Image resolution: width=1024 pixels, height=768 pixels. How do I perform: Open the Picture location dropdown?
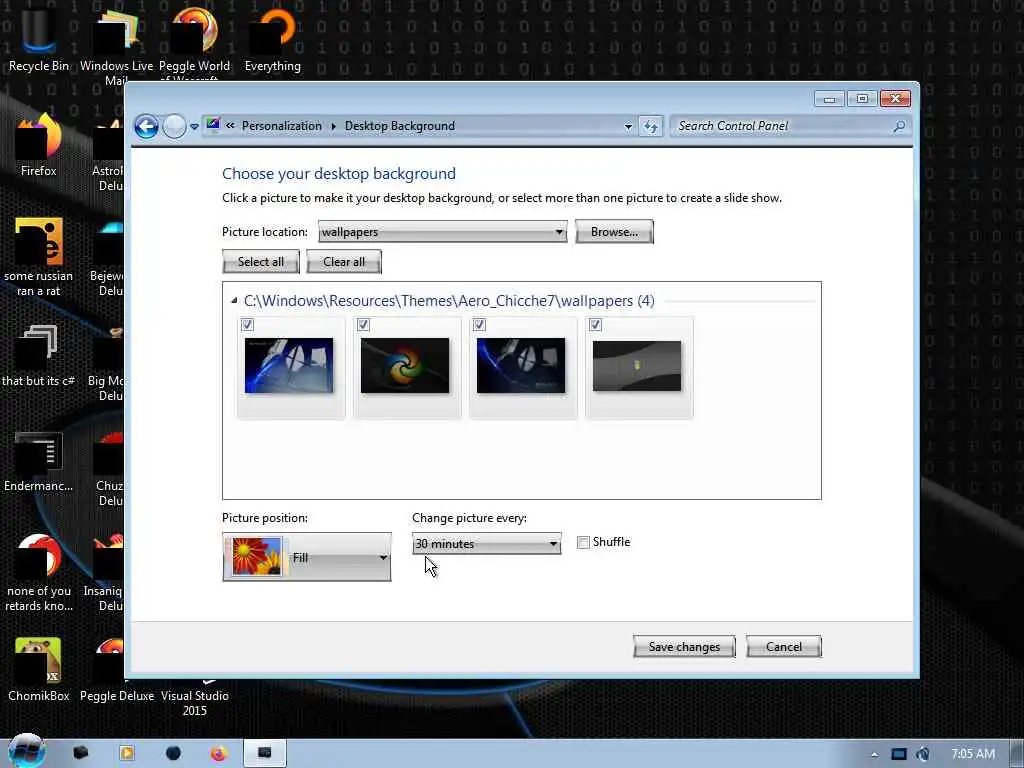pyautogui.click(x=442, y=232)
